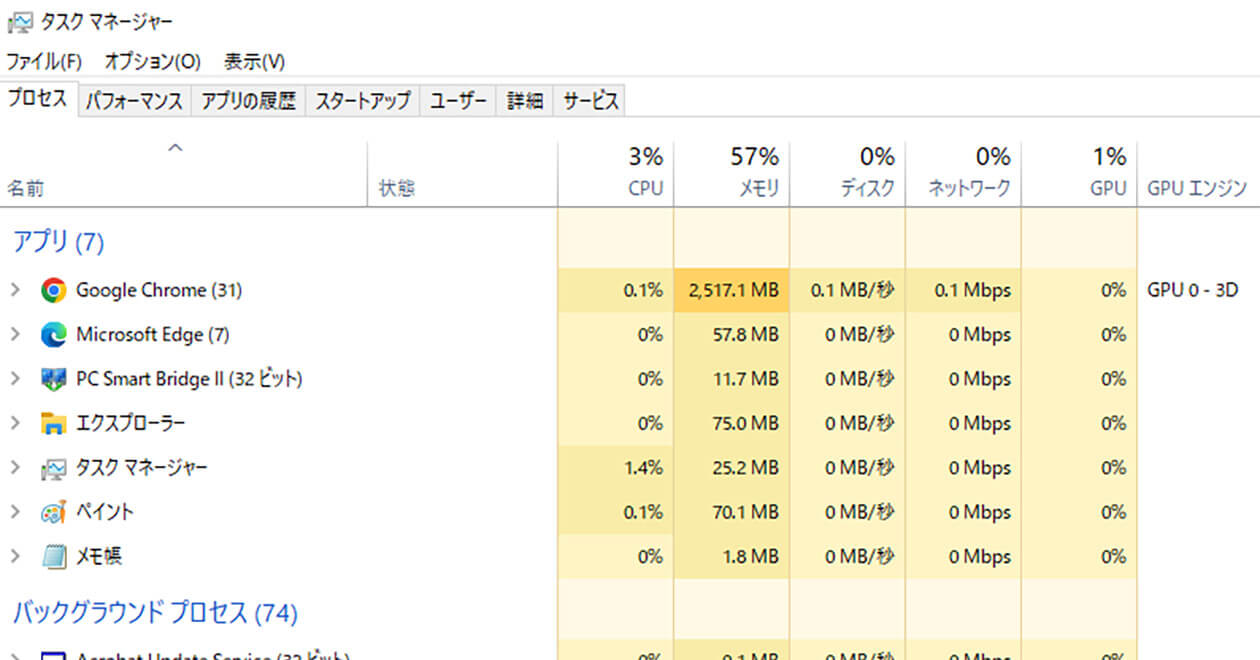Select the Microsoft Edge (7) process name
Image resolution: width=1260 pixels, height=660 pixels.
pyautogui.click(x=153, y=334)
